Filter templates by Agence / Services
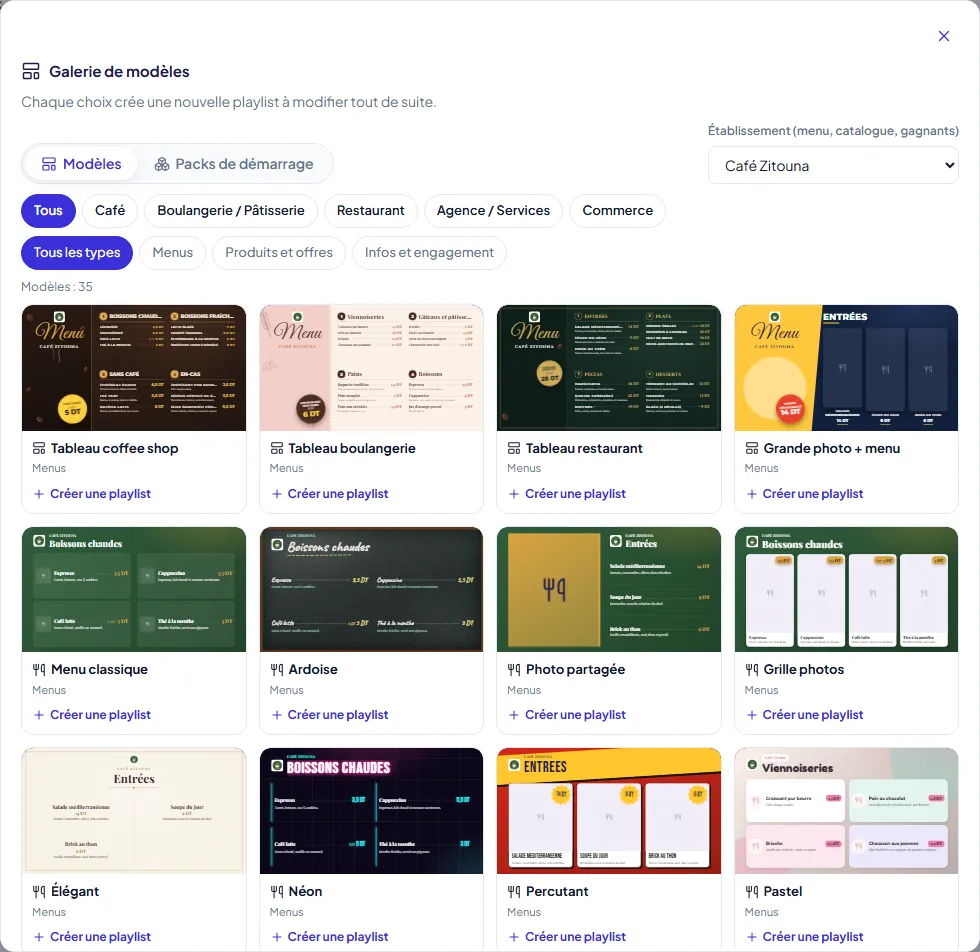Screen dimensions: 980x952 pyautogui.click(x=493, y=211)
